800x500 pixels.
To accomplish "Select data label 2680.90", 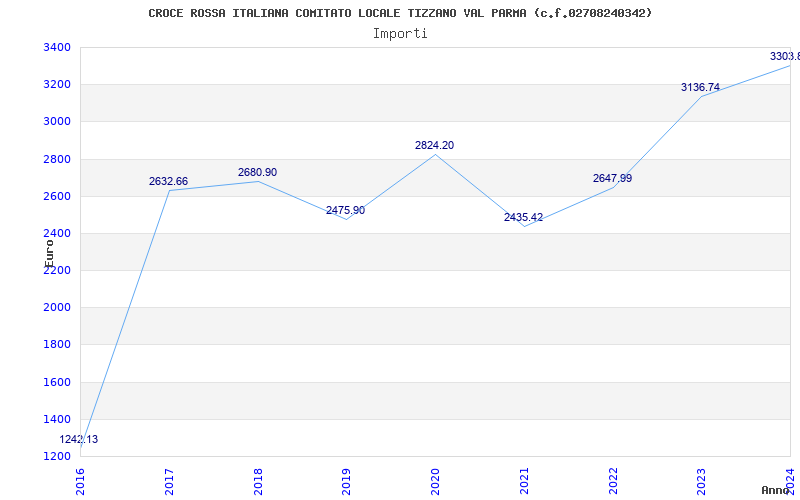I will [x=257, y=172].
